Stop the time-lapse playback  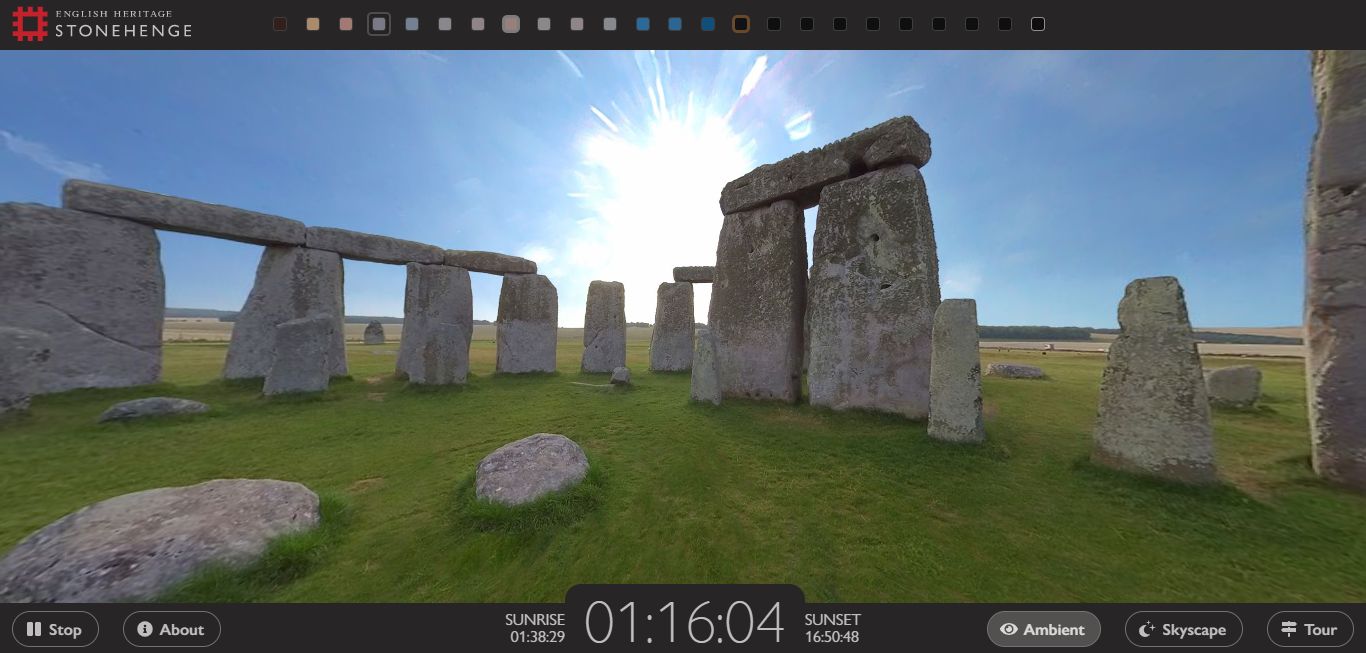55,629
